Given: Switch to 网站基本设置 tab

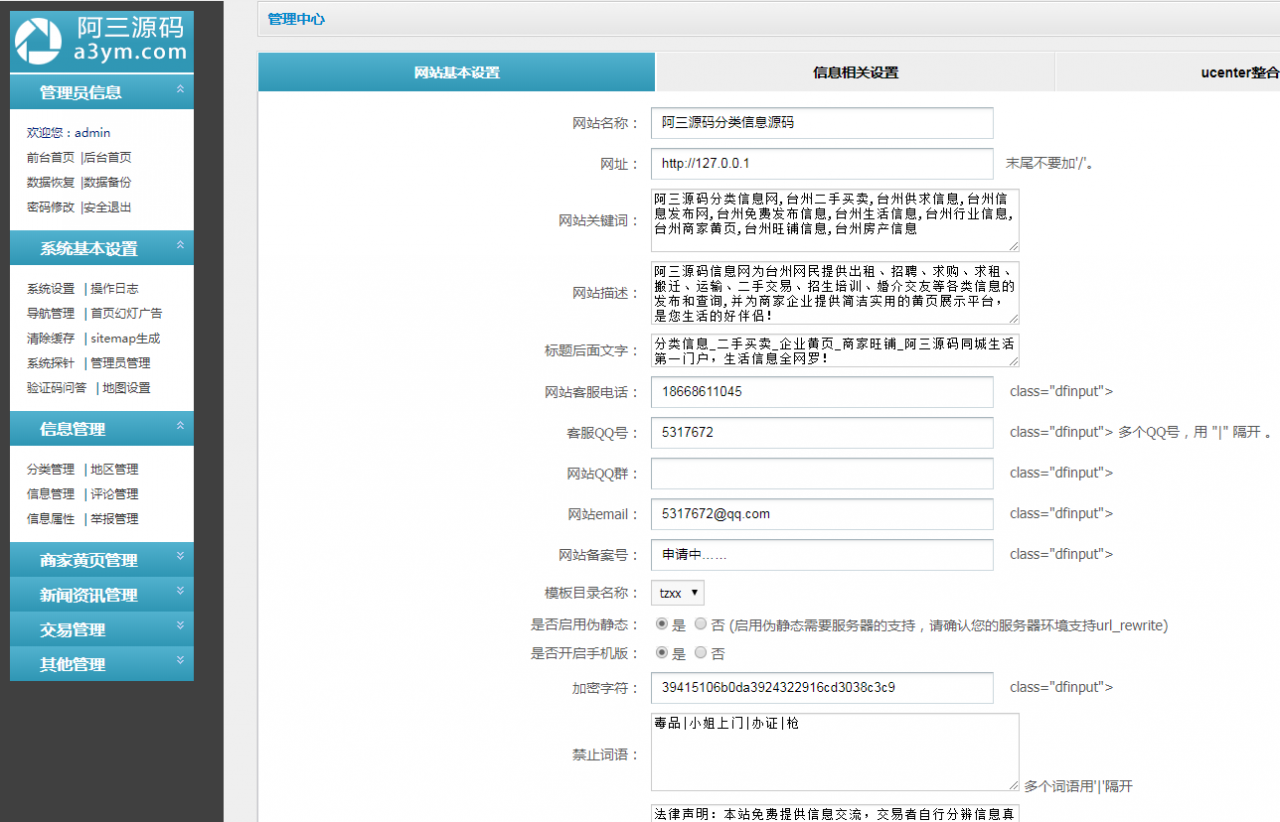Looking at the screenshot, I should click(457, 72).
